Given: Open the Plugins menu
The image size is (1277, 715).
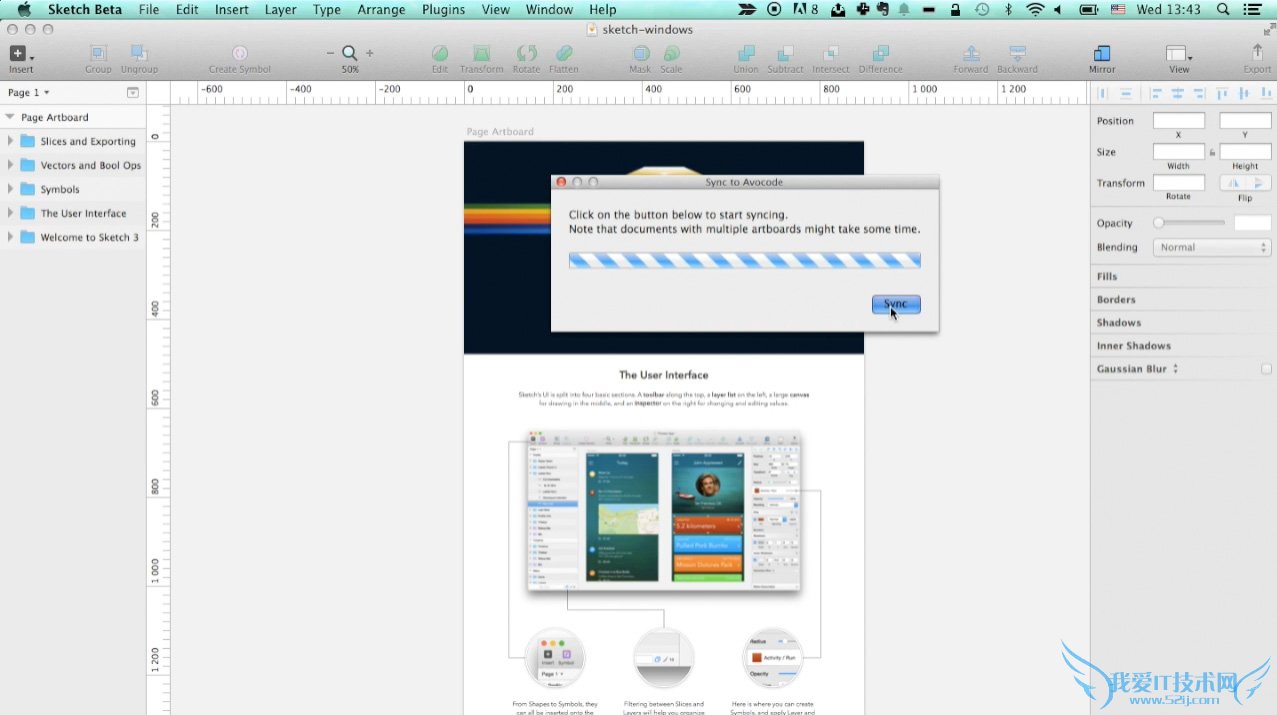Looking at the screenshot, I should tap(443, 10).
